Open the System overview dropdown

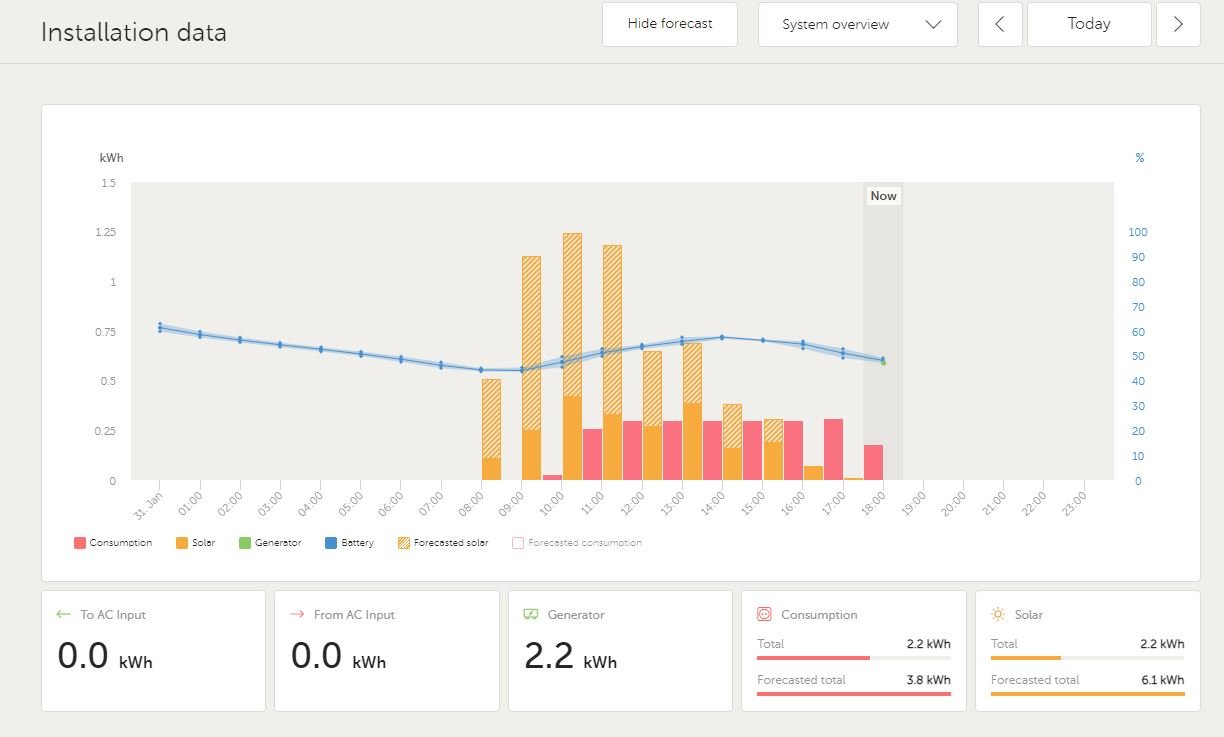pos(856,25)
